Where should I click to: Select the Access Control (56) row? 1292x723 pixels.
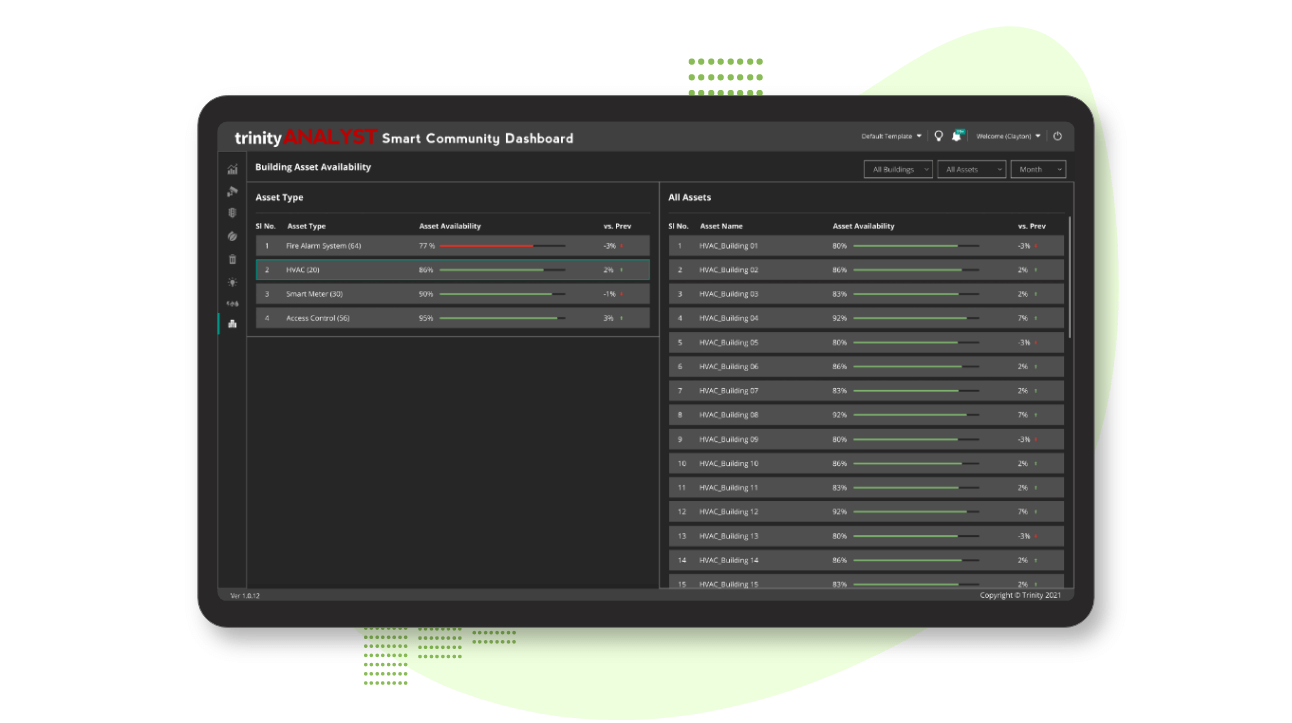[452, 318]
